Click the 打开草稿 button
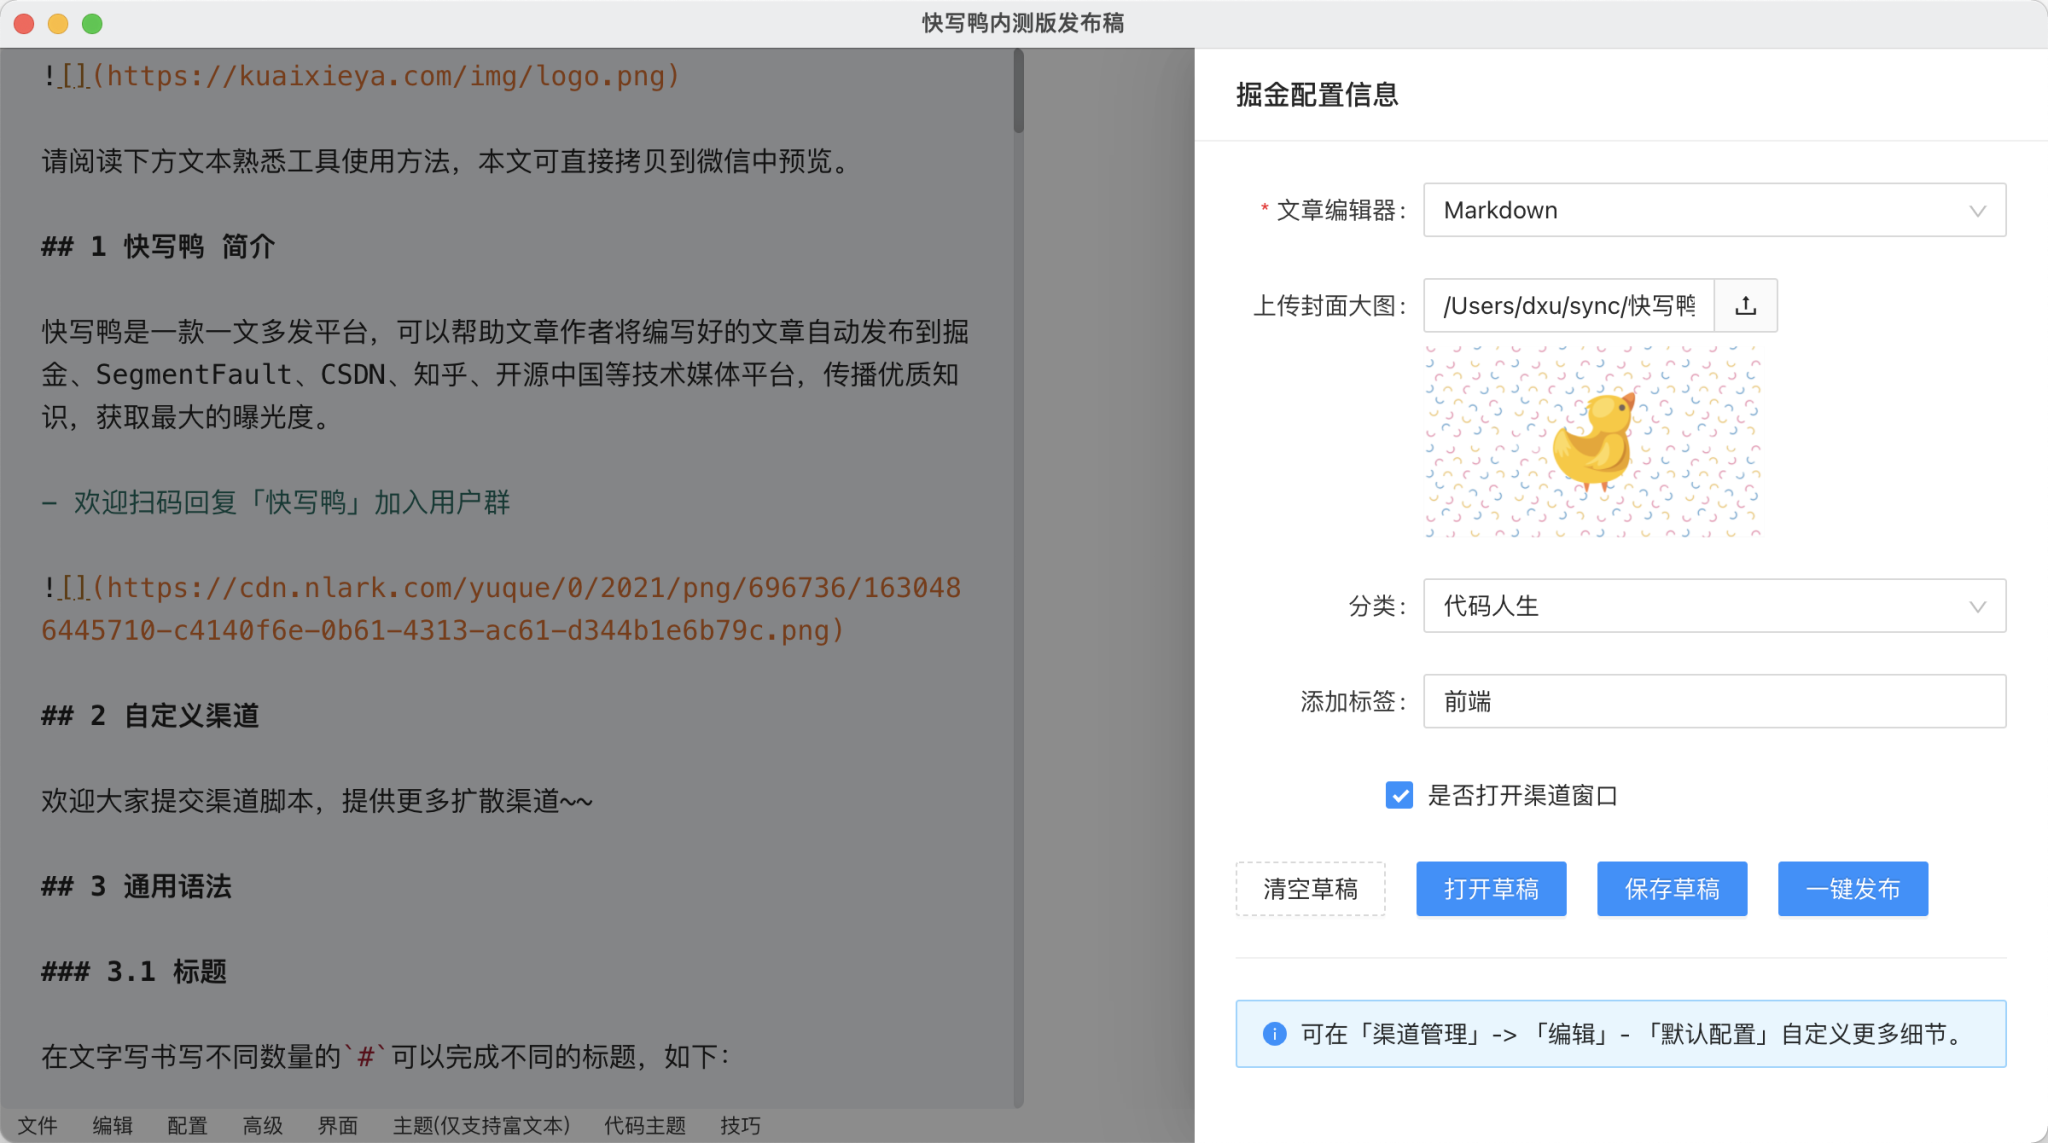 [x=1490, y=888]
